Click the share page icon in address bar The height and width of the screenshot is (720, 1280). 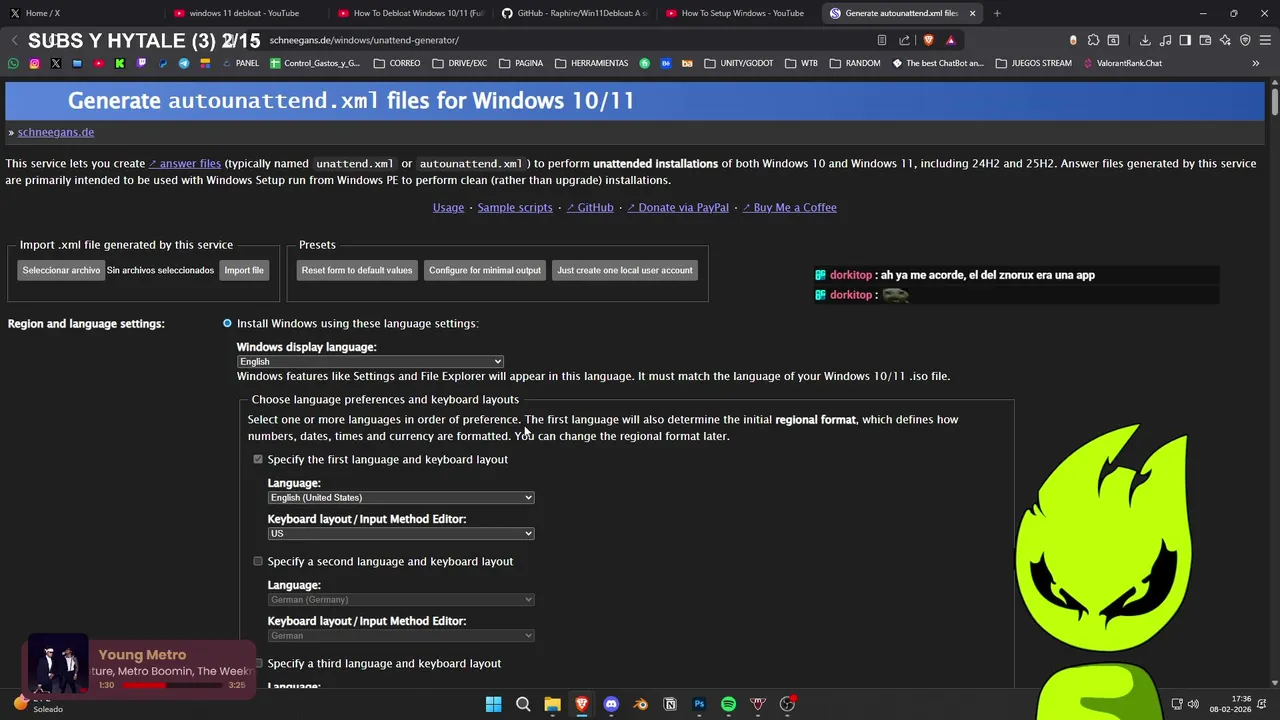point(904,40)
